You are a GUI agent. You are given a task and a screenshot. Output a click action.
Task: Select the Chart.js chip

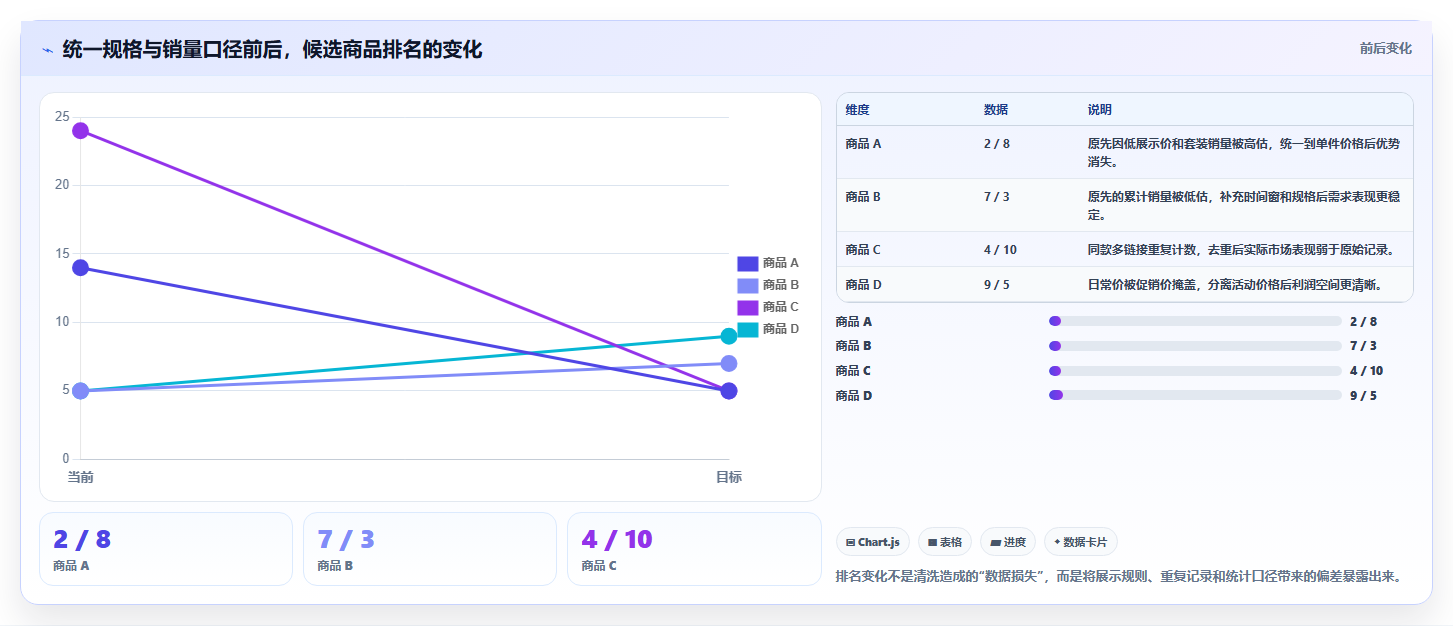(873, 542)
